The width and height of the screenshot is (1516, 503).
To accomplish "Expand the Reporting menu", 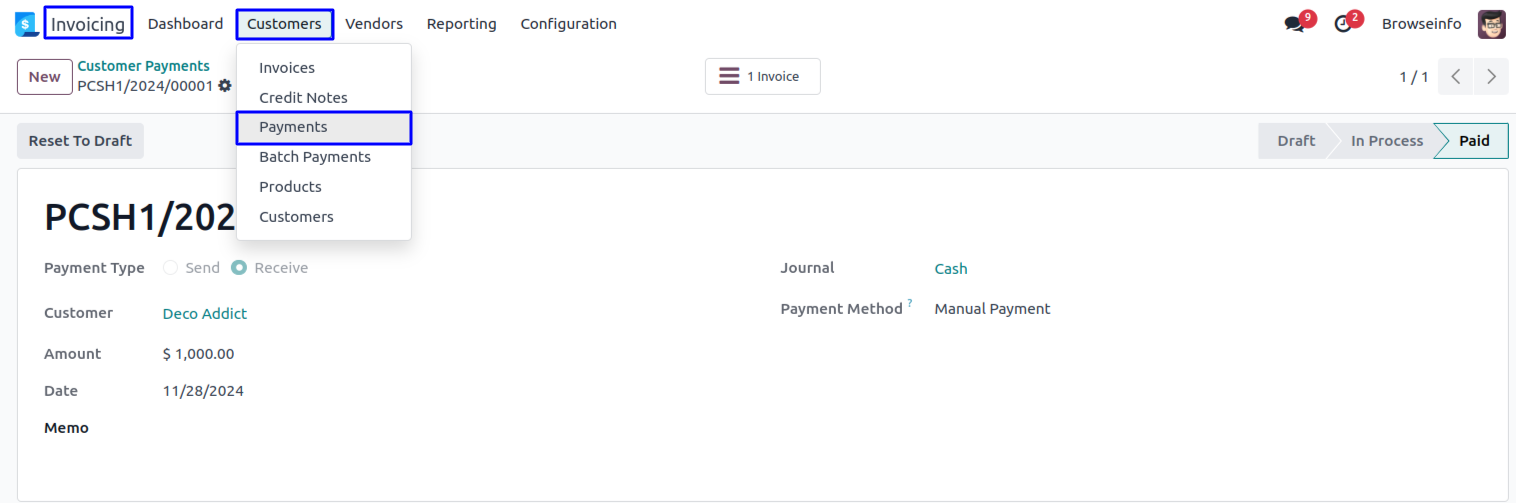I will [461, 24].
